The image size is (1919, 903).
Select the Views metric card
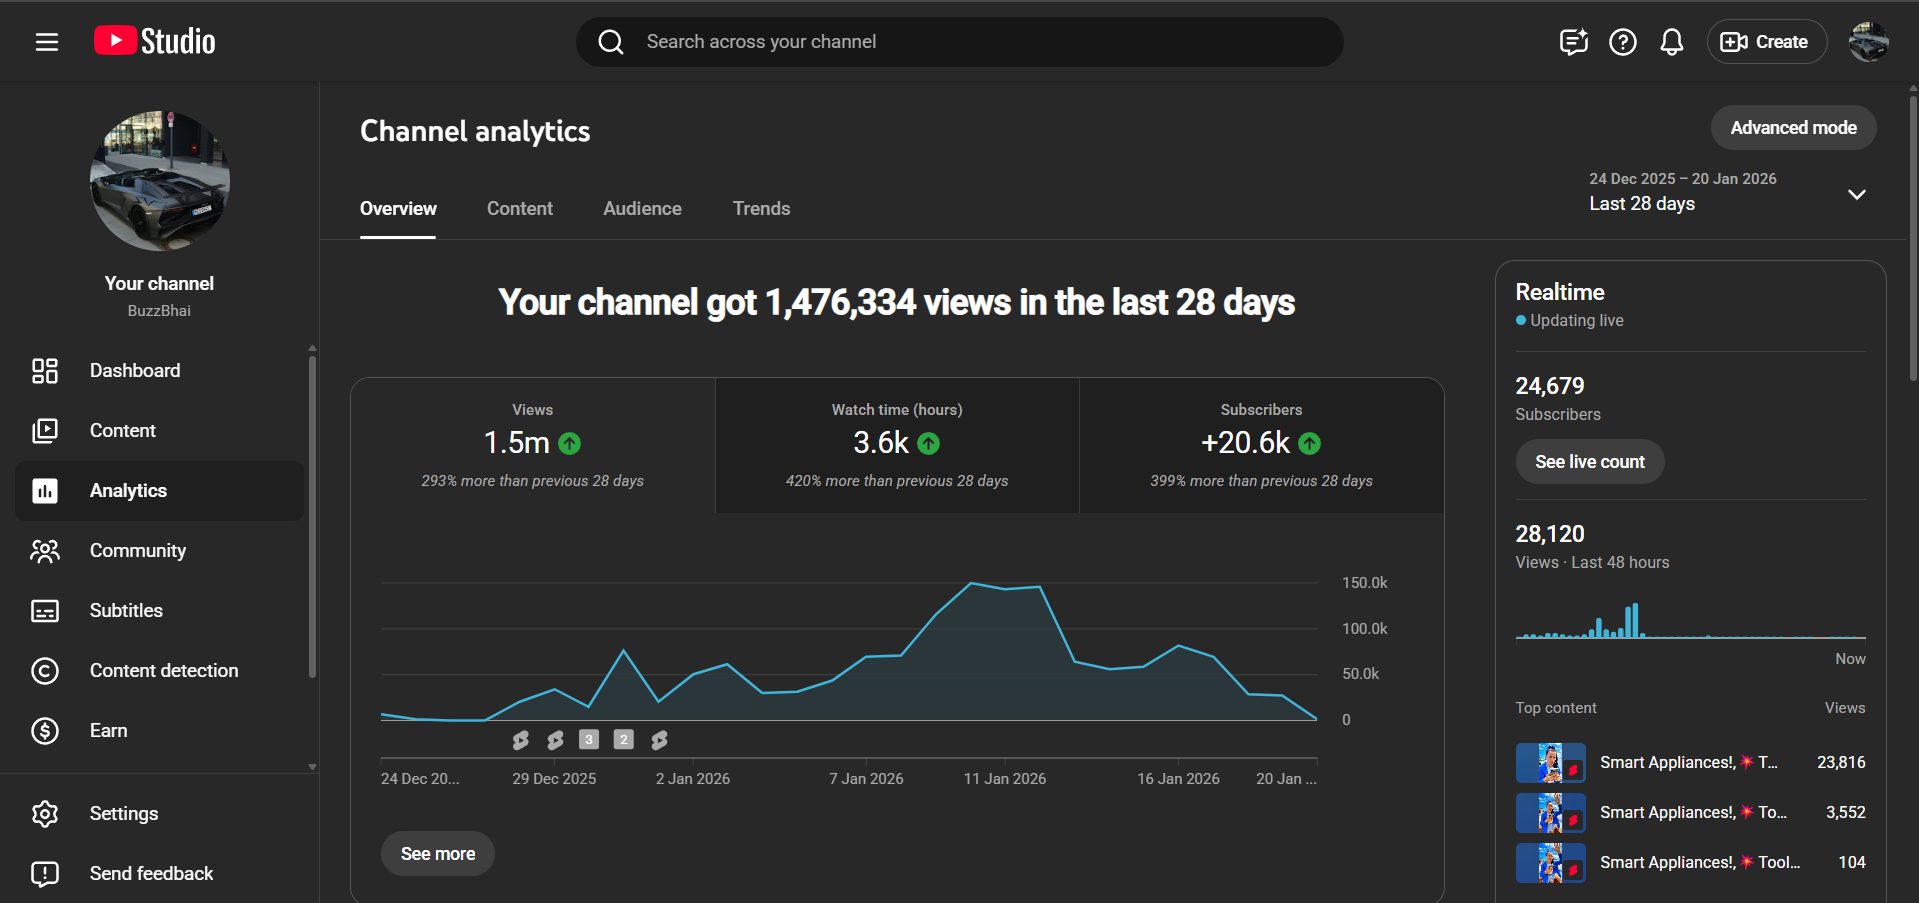click(532, 445)
